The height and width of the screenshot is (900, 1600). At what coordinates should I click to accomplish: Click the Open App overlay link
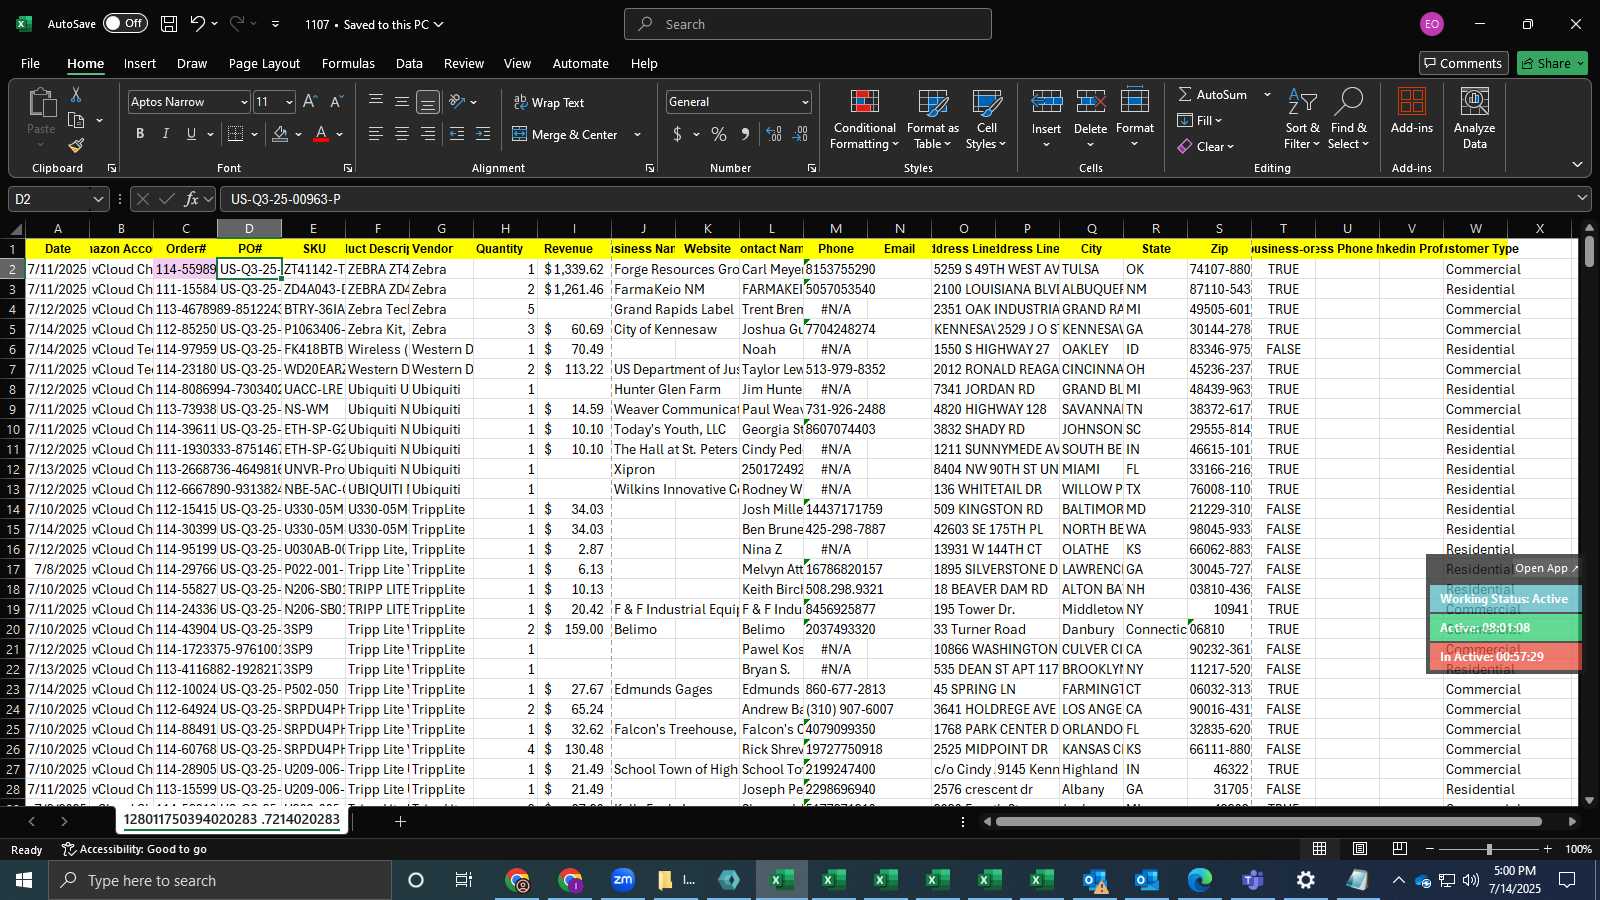[x=1546, y=568]
